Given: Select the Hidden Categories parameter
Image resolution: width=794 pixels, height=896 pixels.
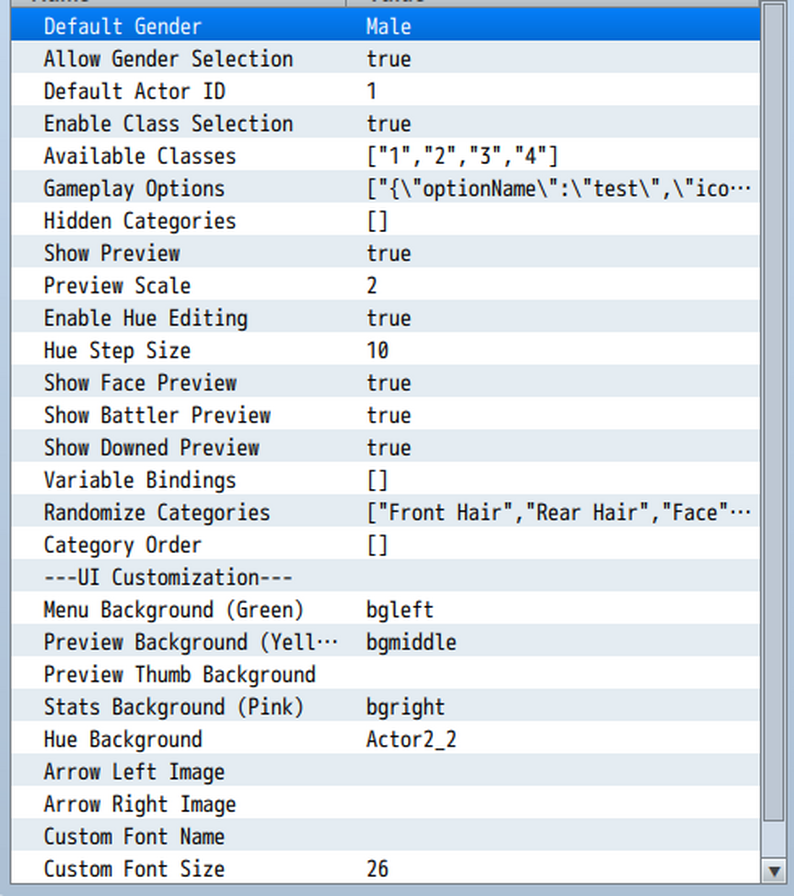Looking at the screenshot, I should pyautogui.click(x=385, y=221).
